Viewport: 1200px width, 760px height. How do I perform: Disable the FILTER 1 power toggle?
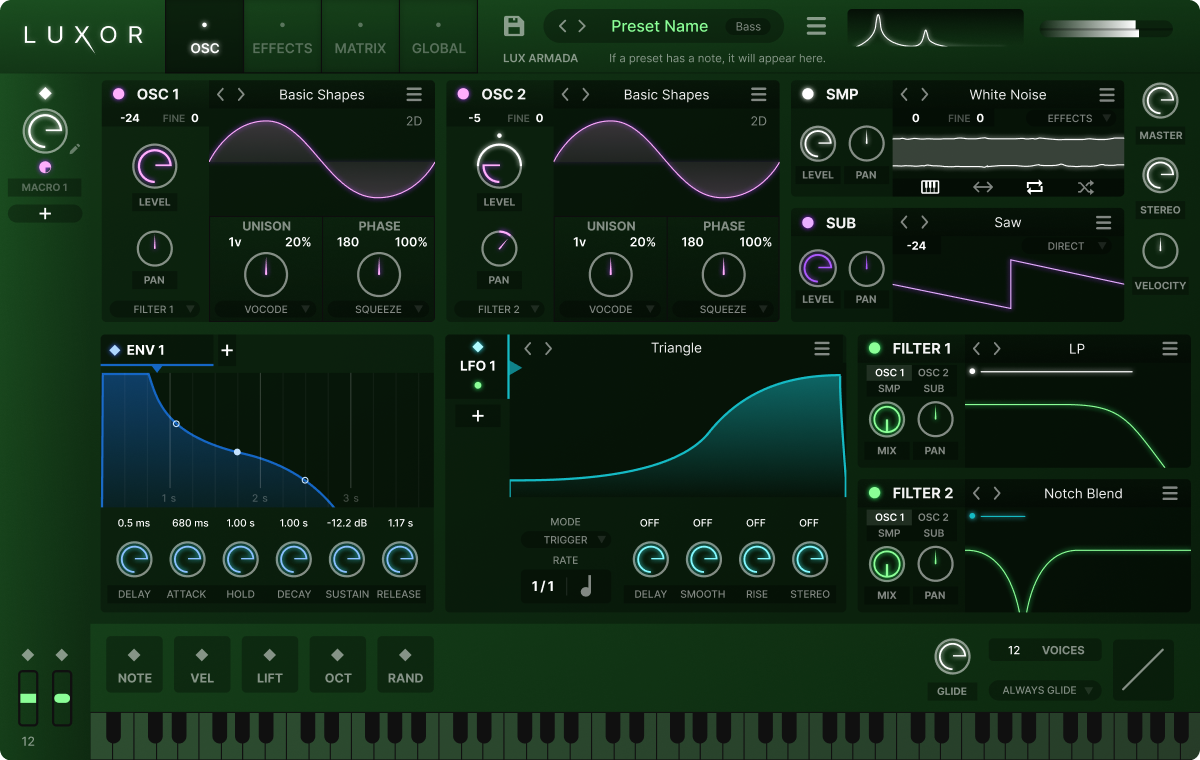pos(874,349)
